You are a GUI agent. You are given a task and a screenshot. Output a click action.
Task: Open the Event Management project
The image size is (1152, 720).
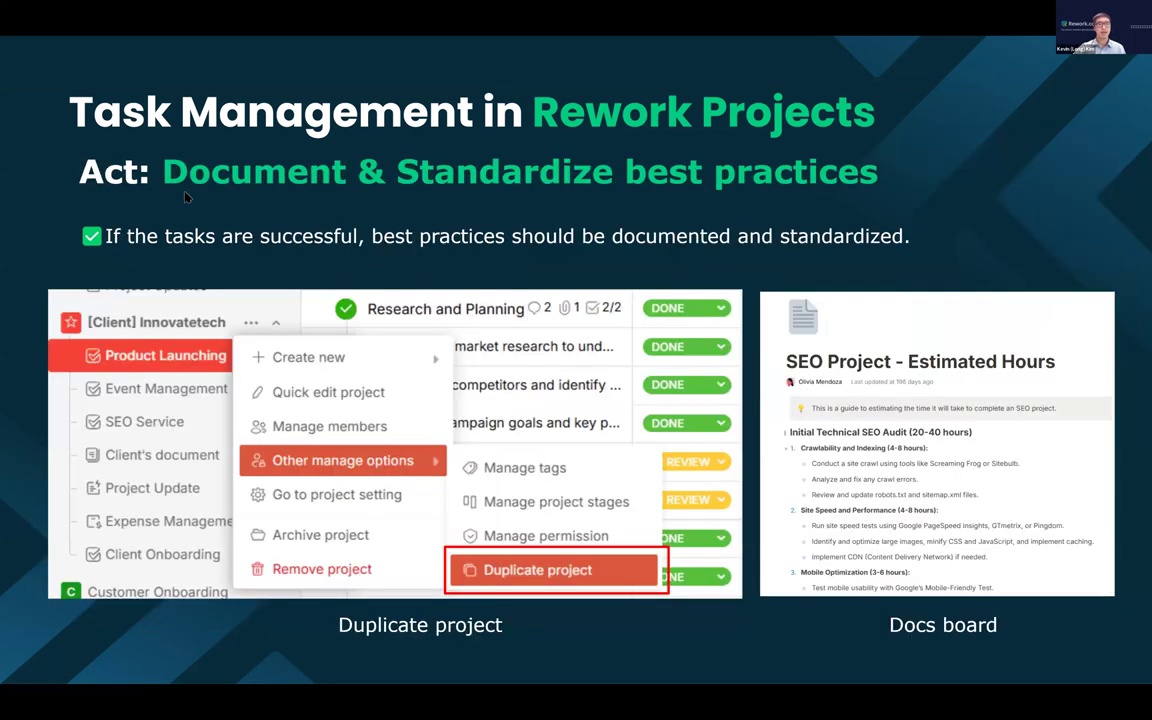pos(166,389)
